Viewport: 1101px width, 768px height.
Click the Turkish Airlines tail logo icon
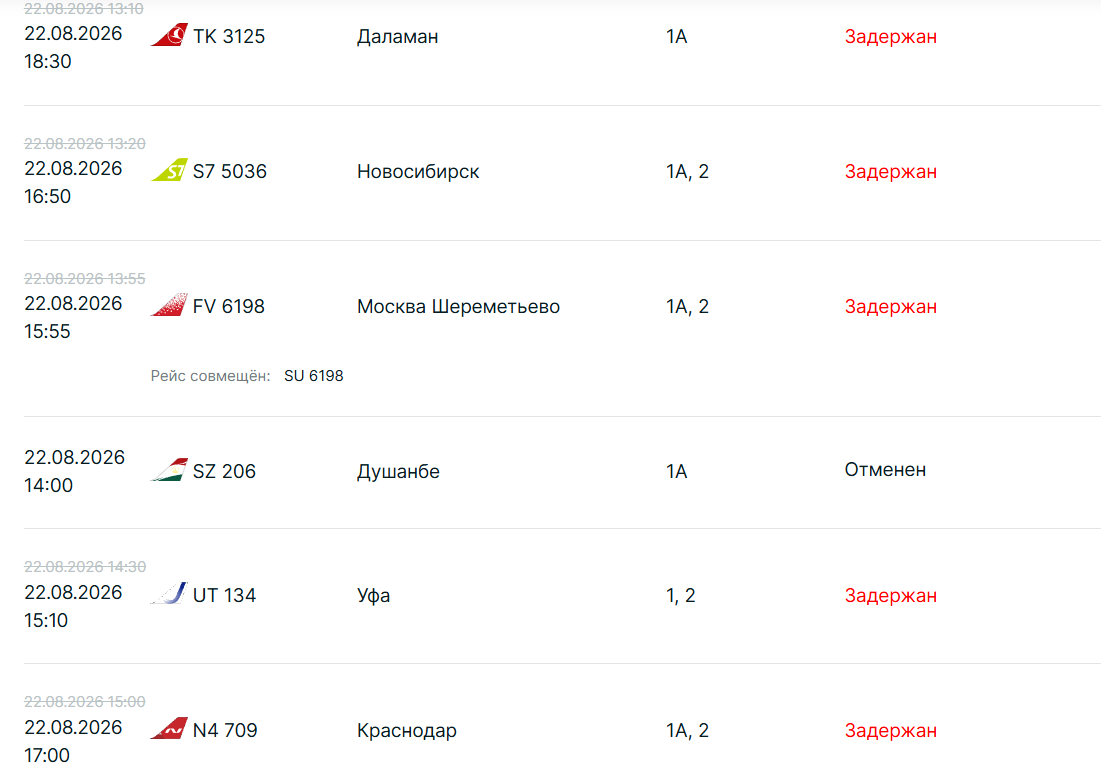[x=169, y=35]
